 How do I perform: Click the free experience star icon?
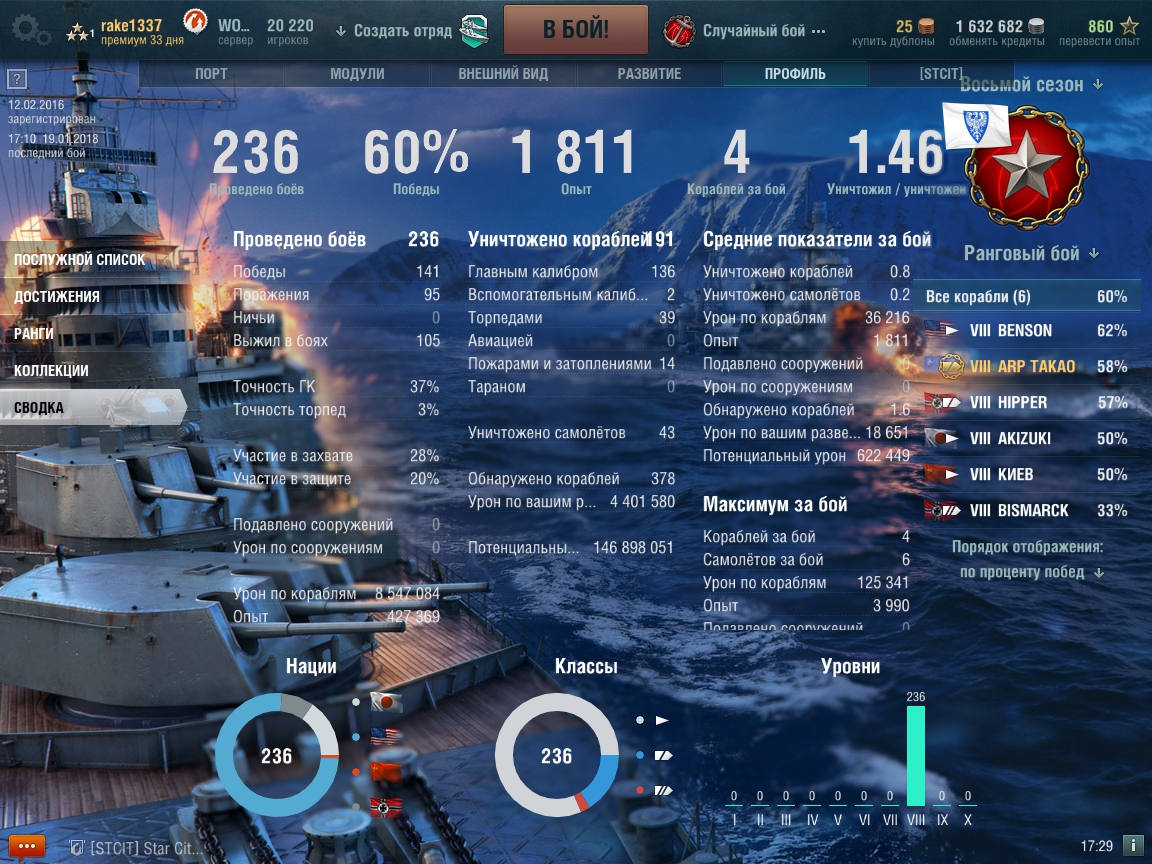[1128, 26]
